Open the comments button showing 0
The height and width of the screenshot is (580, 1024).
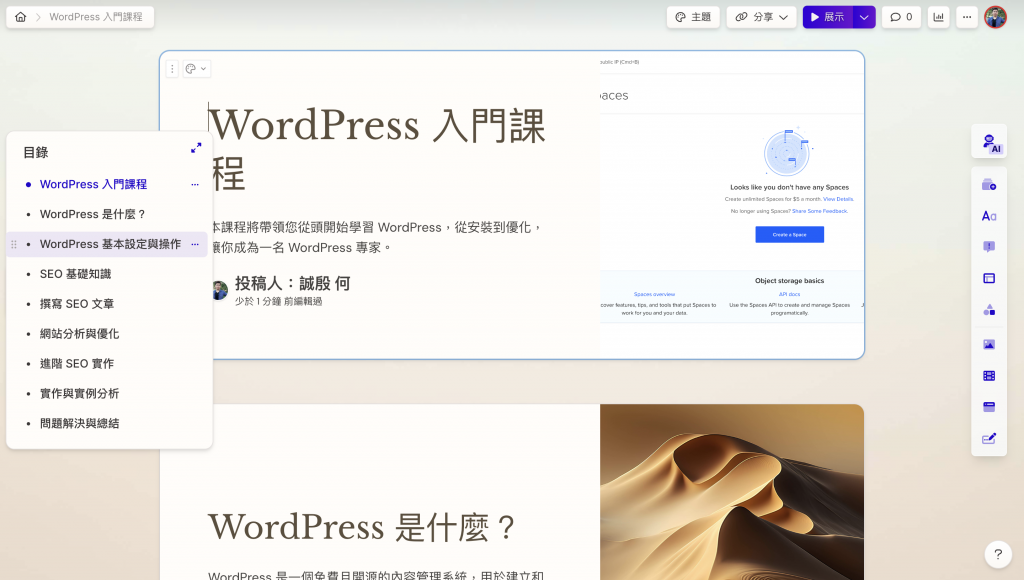pyautogui.click(x=901, y=17)
